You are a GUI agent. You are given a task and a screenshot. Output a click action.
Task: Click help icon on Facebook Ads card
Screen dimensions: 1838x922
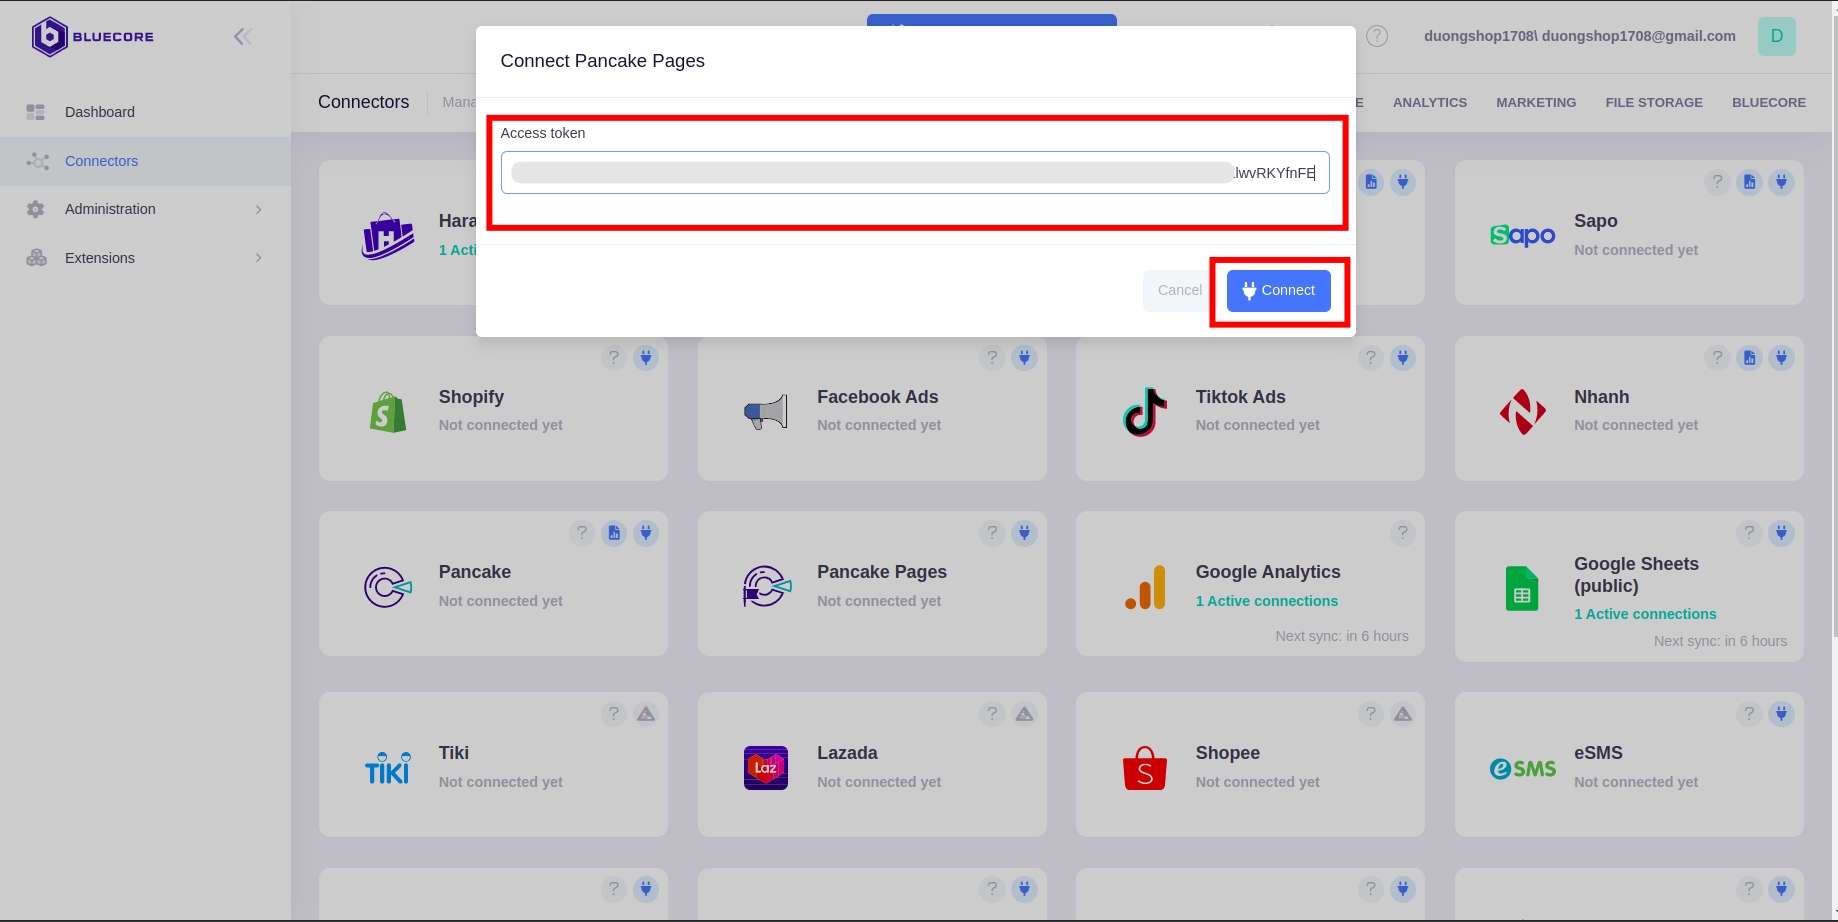[992, 358]
